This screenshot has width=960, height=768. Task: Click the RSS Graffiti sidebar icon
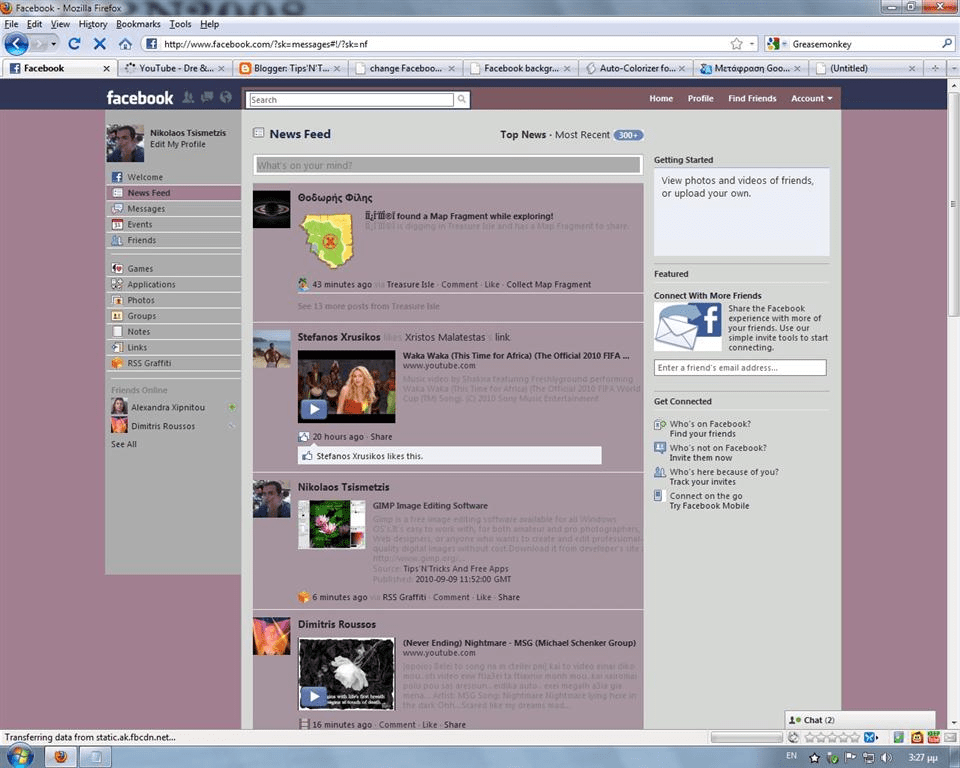[119, 363]
